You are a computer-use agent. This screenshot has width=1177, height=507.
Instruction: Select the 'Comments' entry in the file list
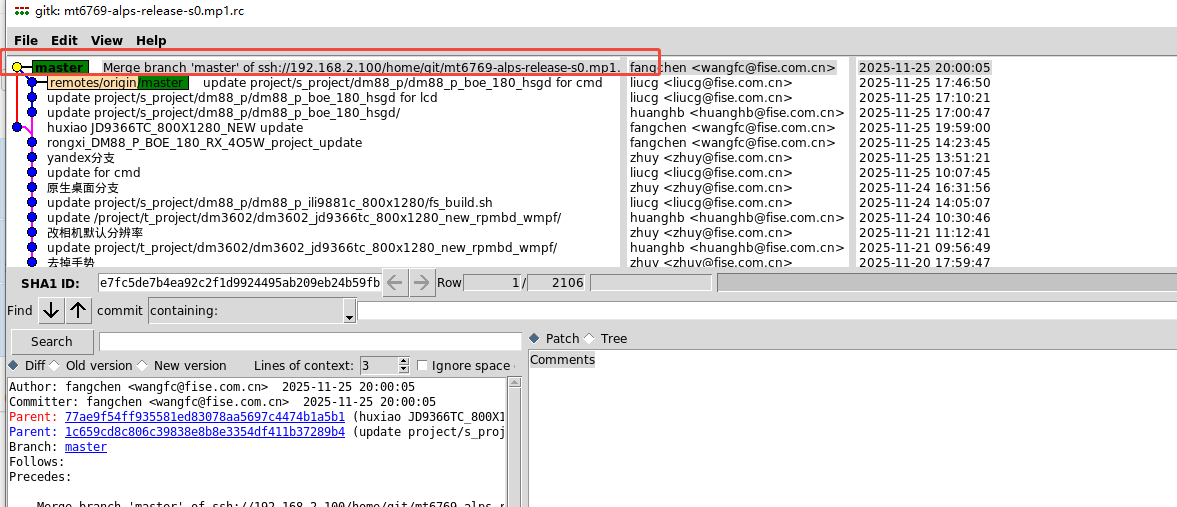tap(562, 360)
